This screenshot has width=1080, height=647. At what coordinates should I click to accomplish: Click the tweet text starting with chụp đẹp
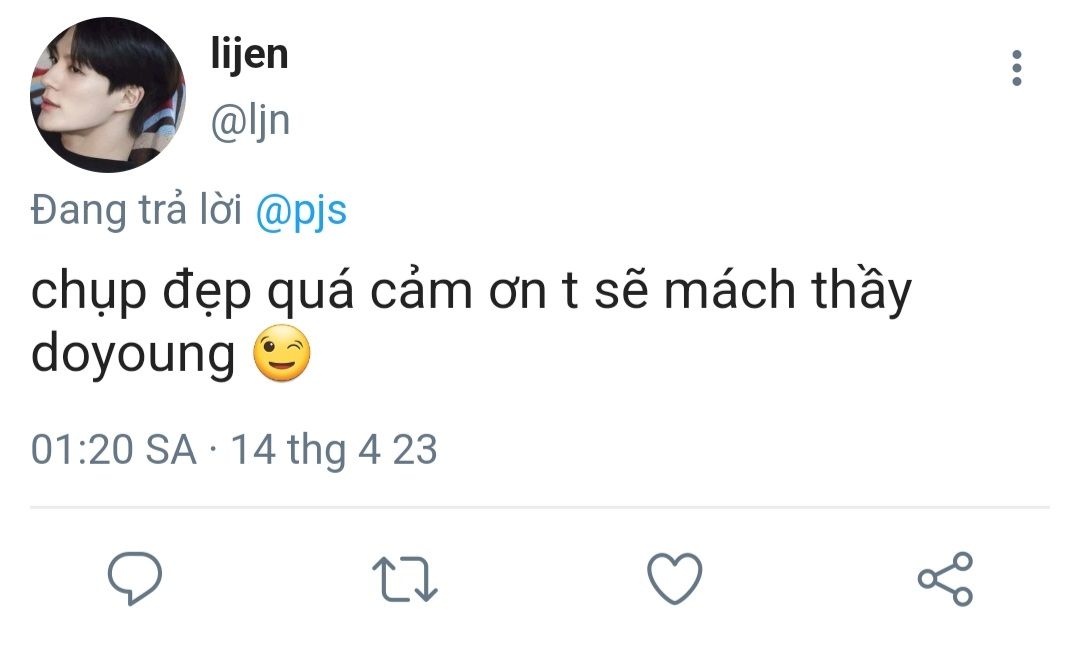(x=470, y=291)
